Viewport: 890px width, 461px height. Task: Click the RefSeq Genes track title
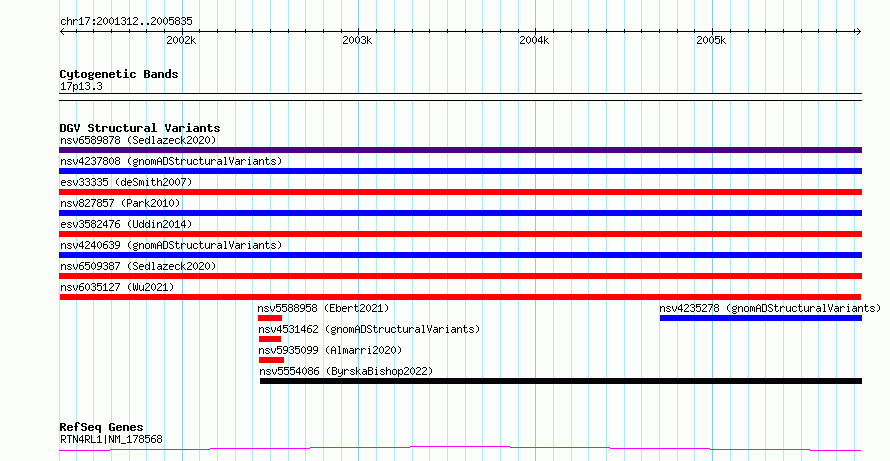point(101,427)
